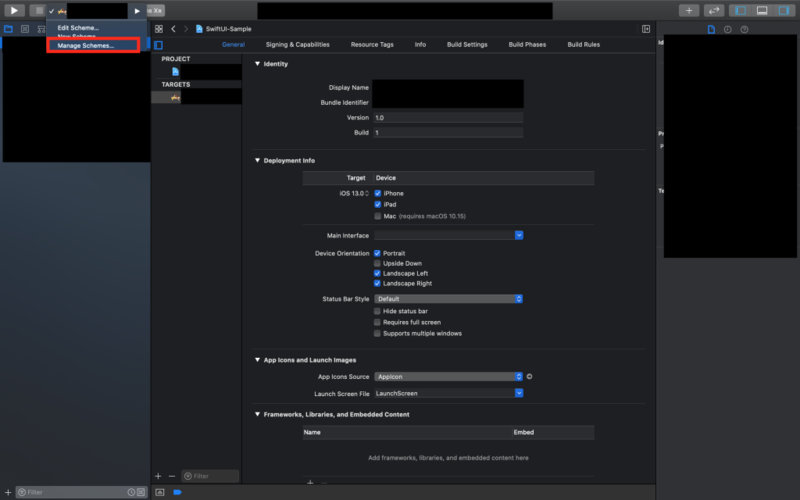Open the App Icons Source dropdown

[x=448, y=377]
